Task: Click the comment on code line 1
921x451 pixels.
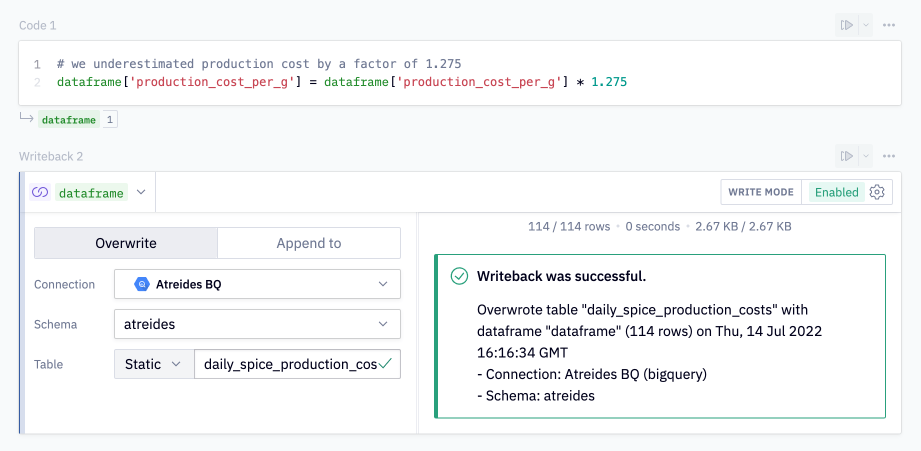Action: pos(259,63)
